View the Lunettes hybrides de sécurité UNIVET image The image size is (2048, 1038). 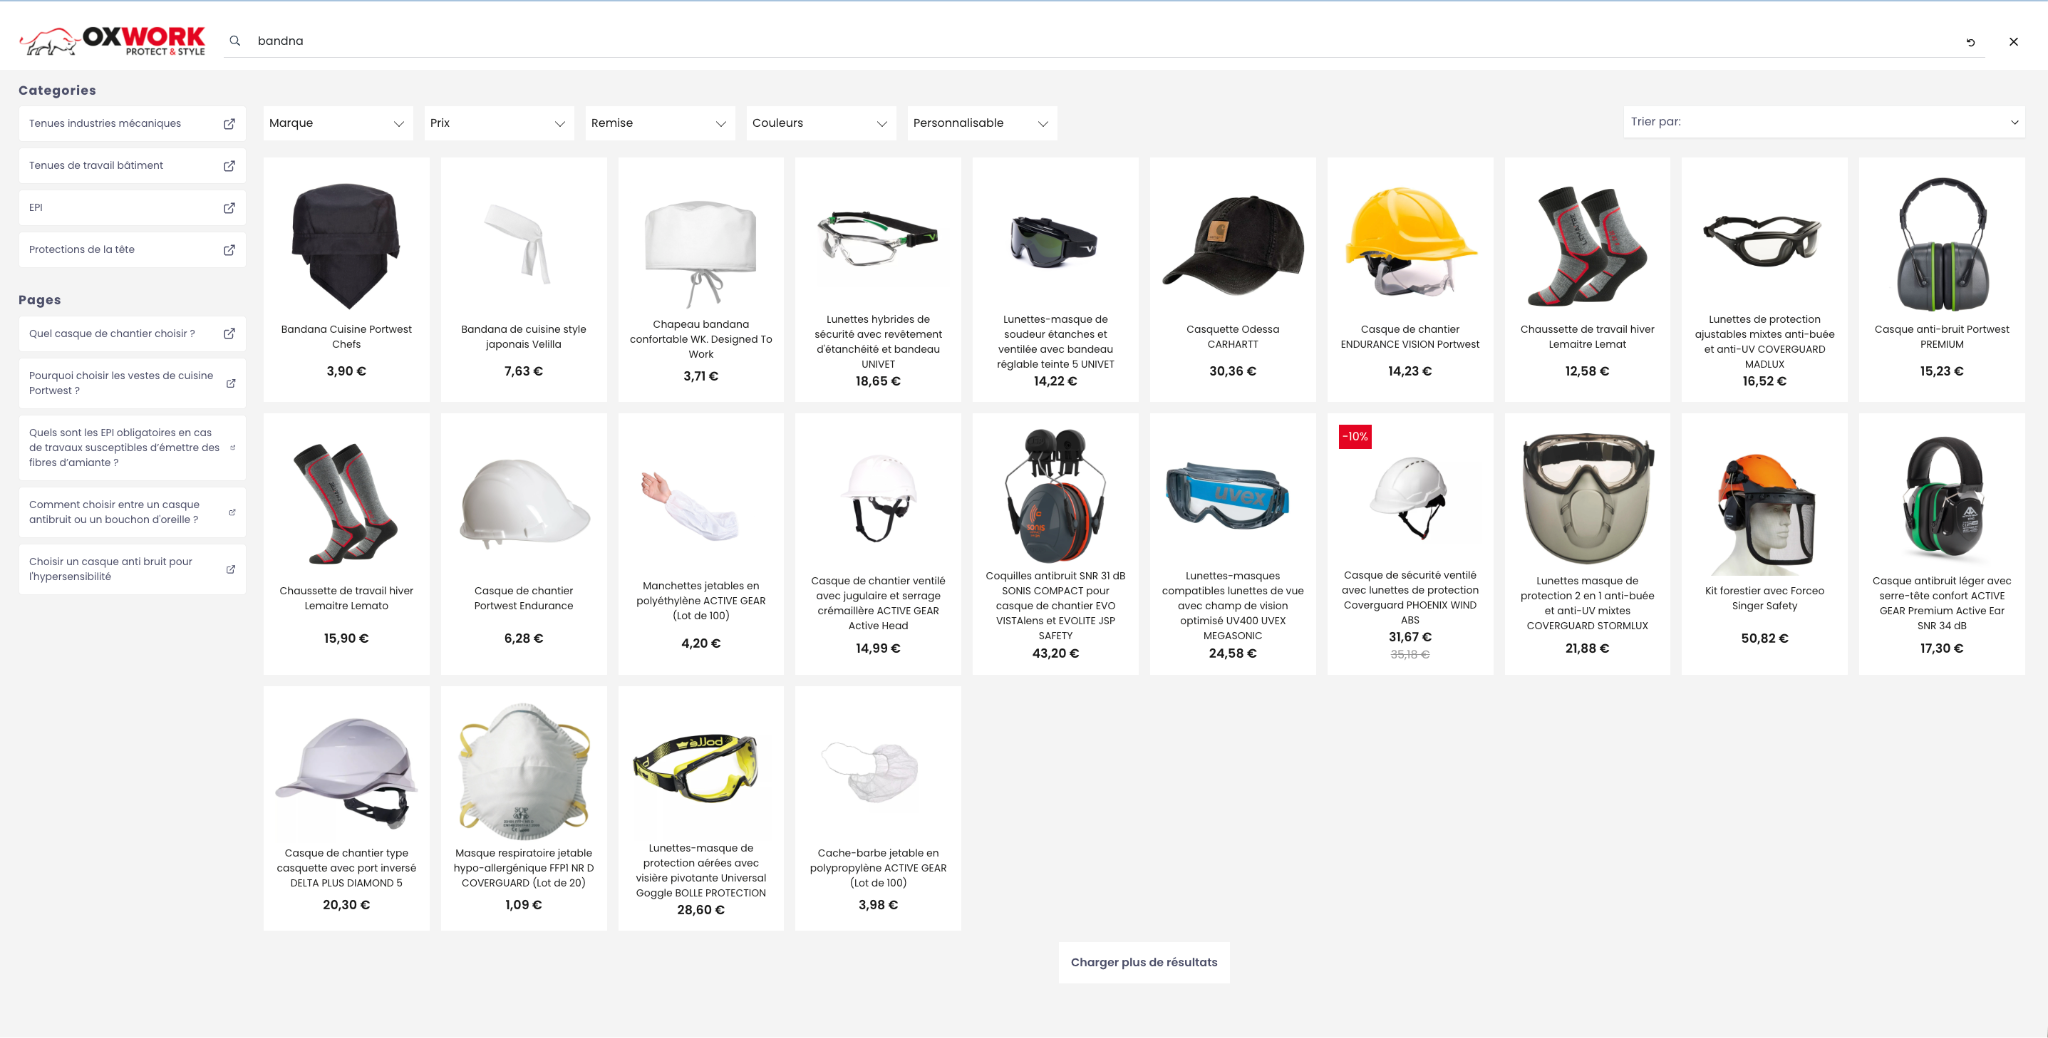(x=878, y=238)
